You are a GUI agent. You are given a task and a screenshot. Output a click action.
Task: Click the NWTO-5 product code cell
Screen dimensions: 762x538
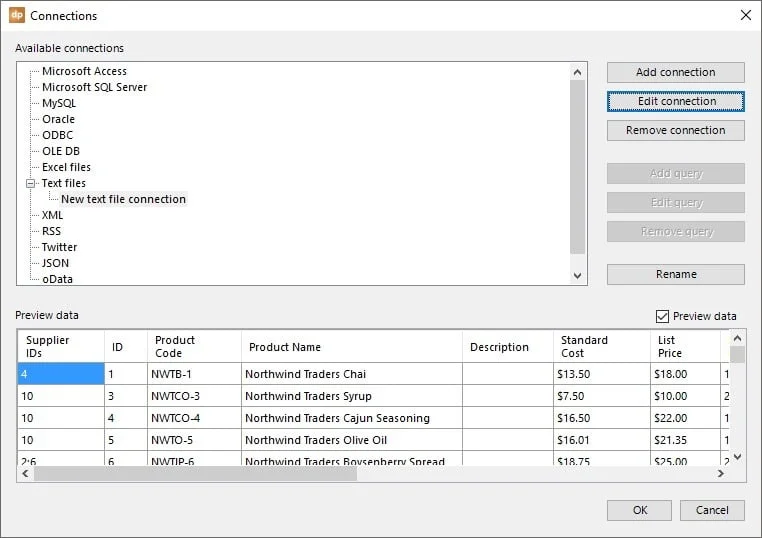(x=194, y=439)
